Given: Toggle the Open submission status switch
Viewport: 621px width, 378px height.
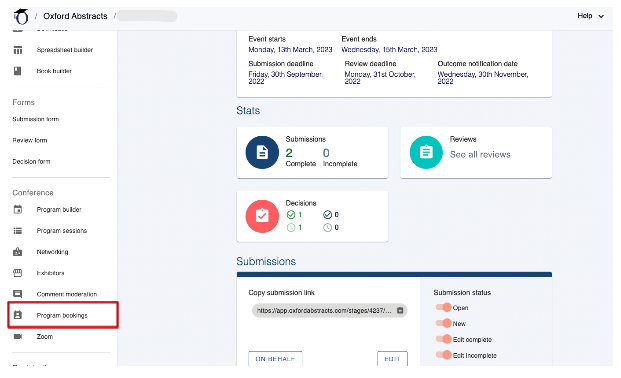Looking at the screenshot, I should 444,307.
